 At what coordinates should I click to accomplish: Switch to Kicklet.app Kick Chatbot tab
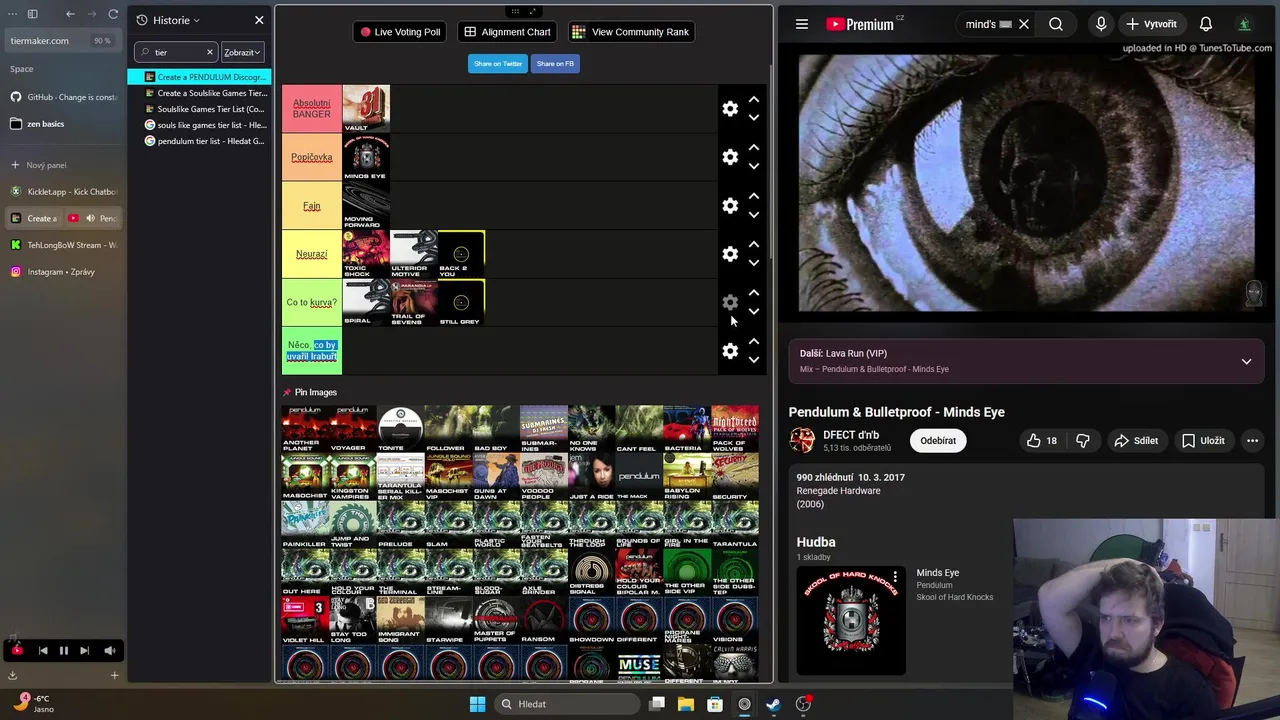tap(62, 191)
